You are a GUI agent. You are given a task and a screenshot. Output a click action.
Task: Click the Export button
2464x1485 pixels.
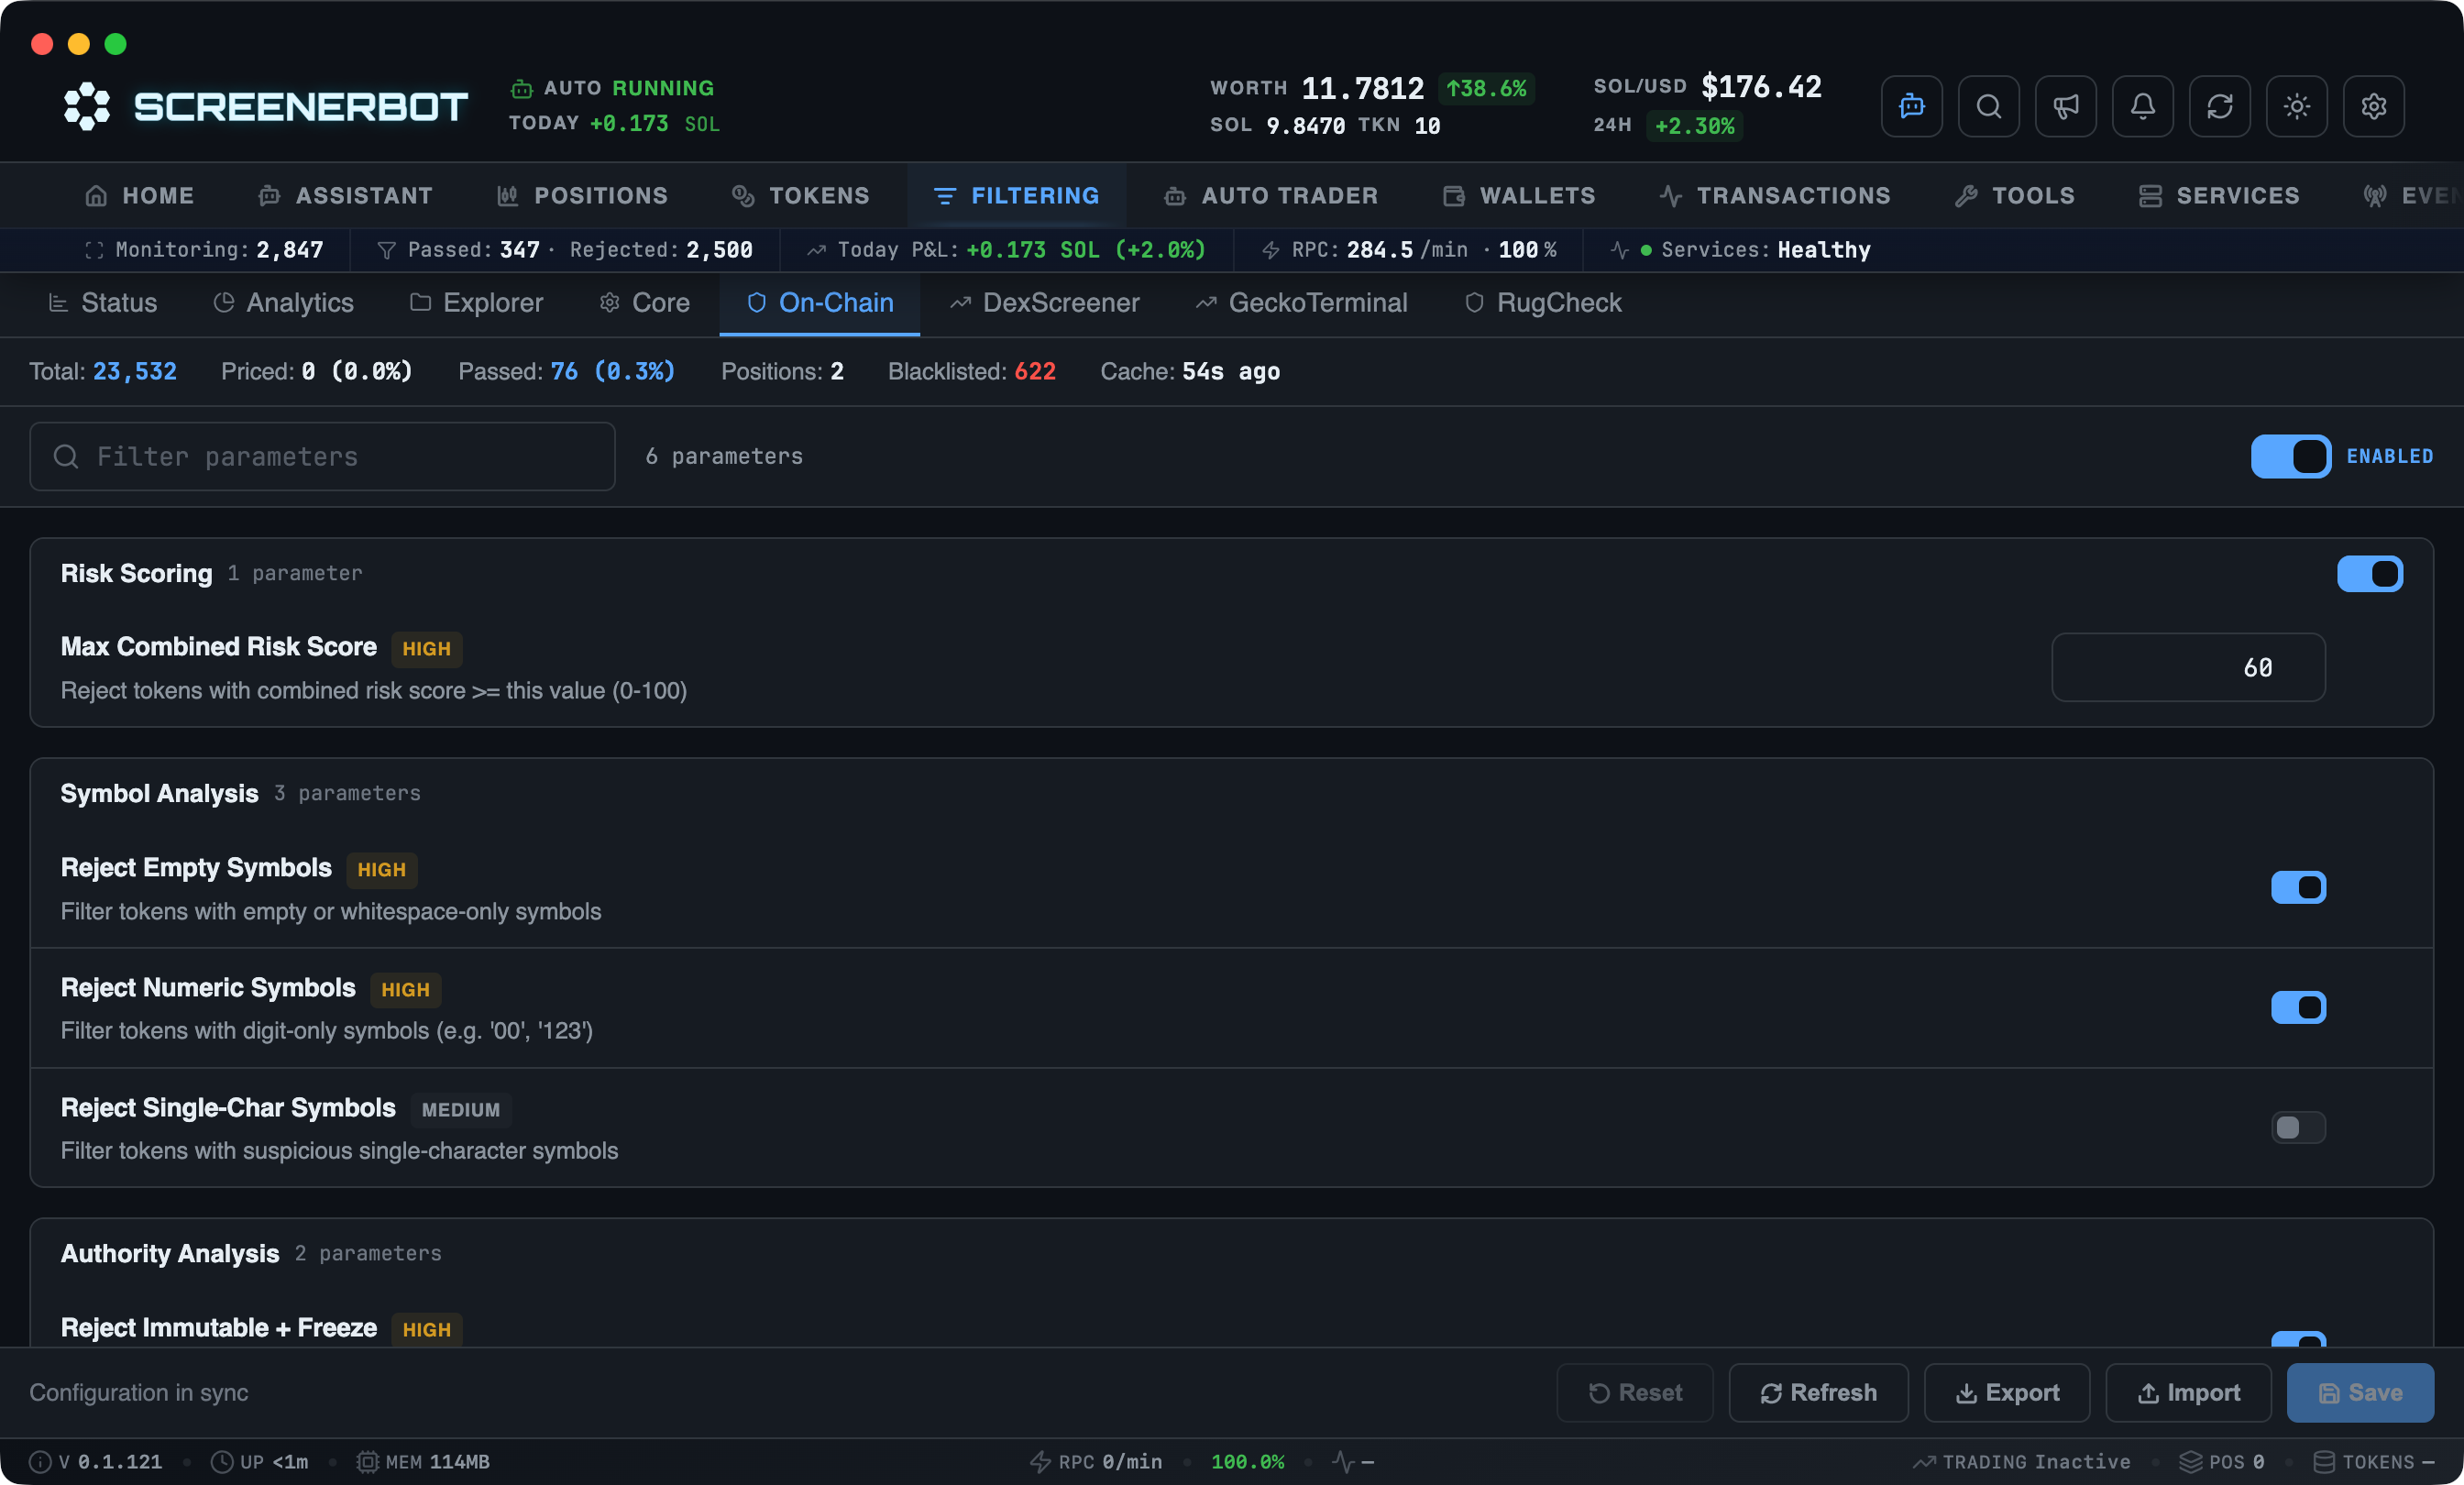(x=2007, y=1393)
